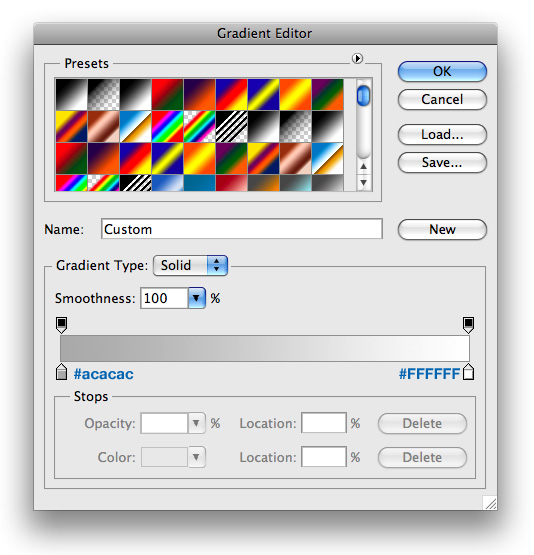Select the second-row Copper gradient preset

pos(103,126)
